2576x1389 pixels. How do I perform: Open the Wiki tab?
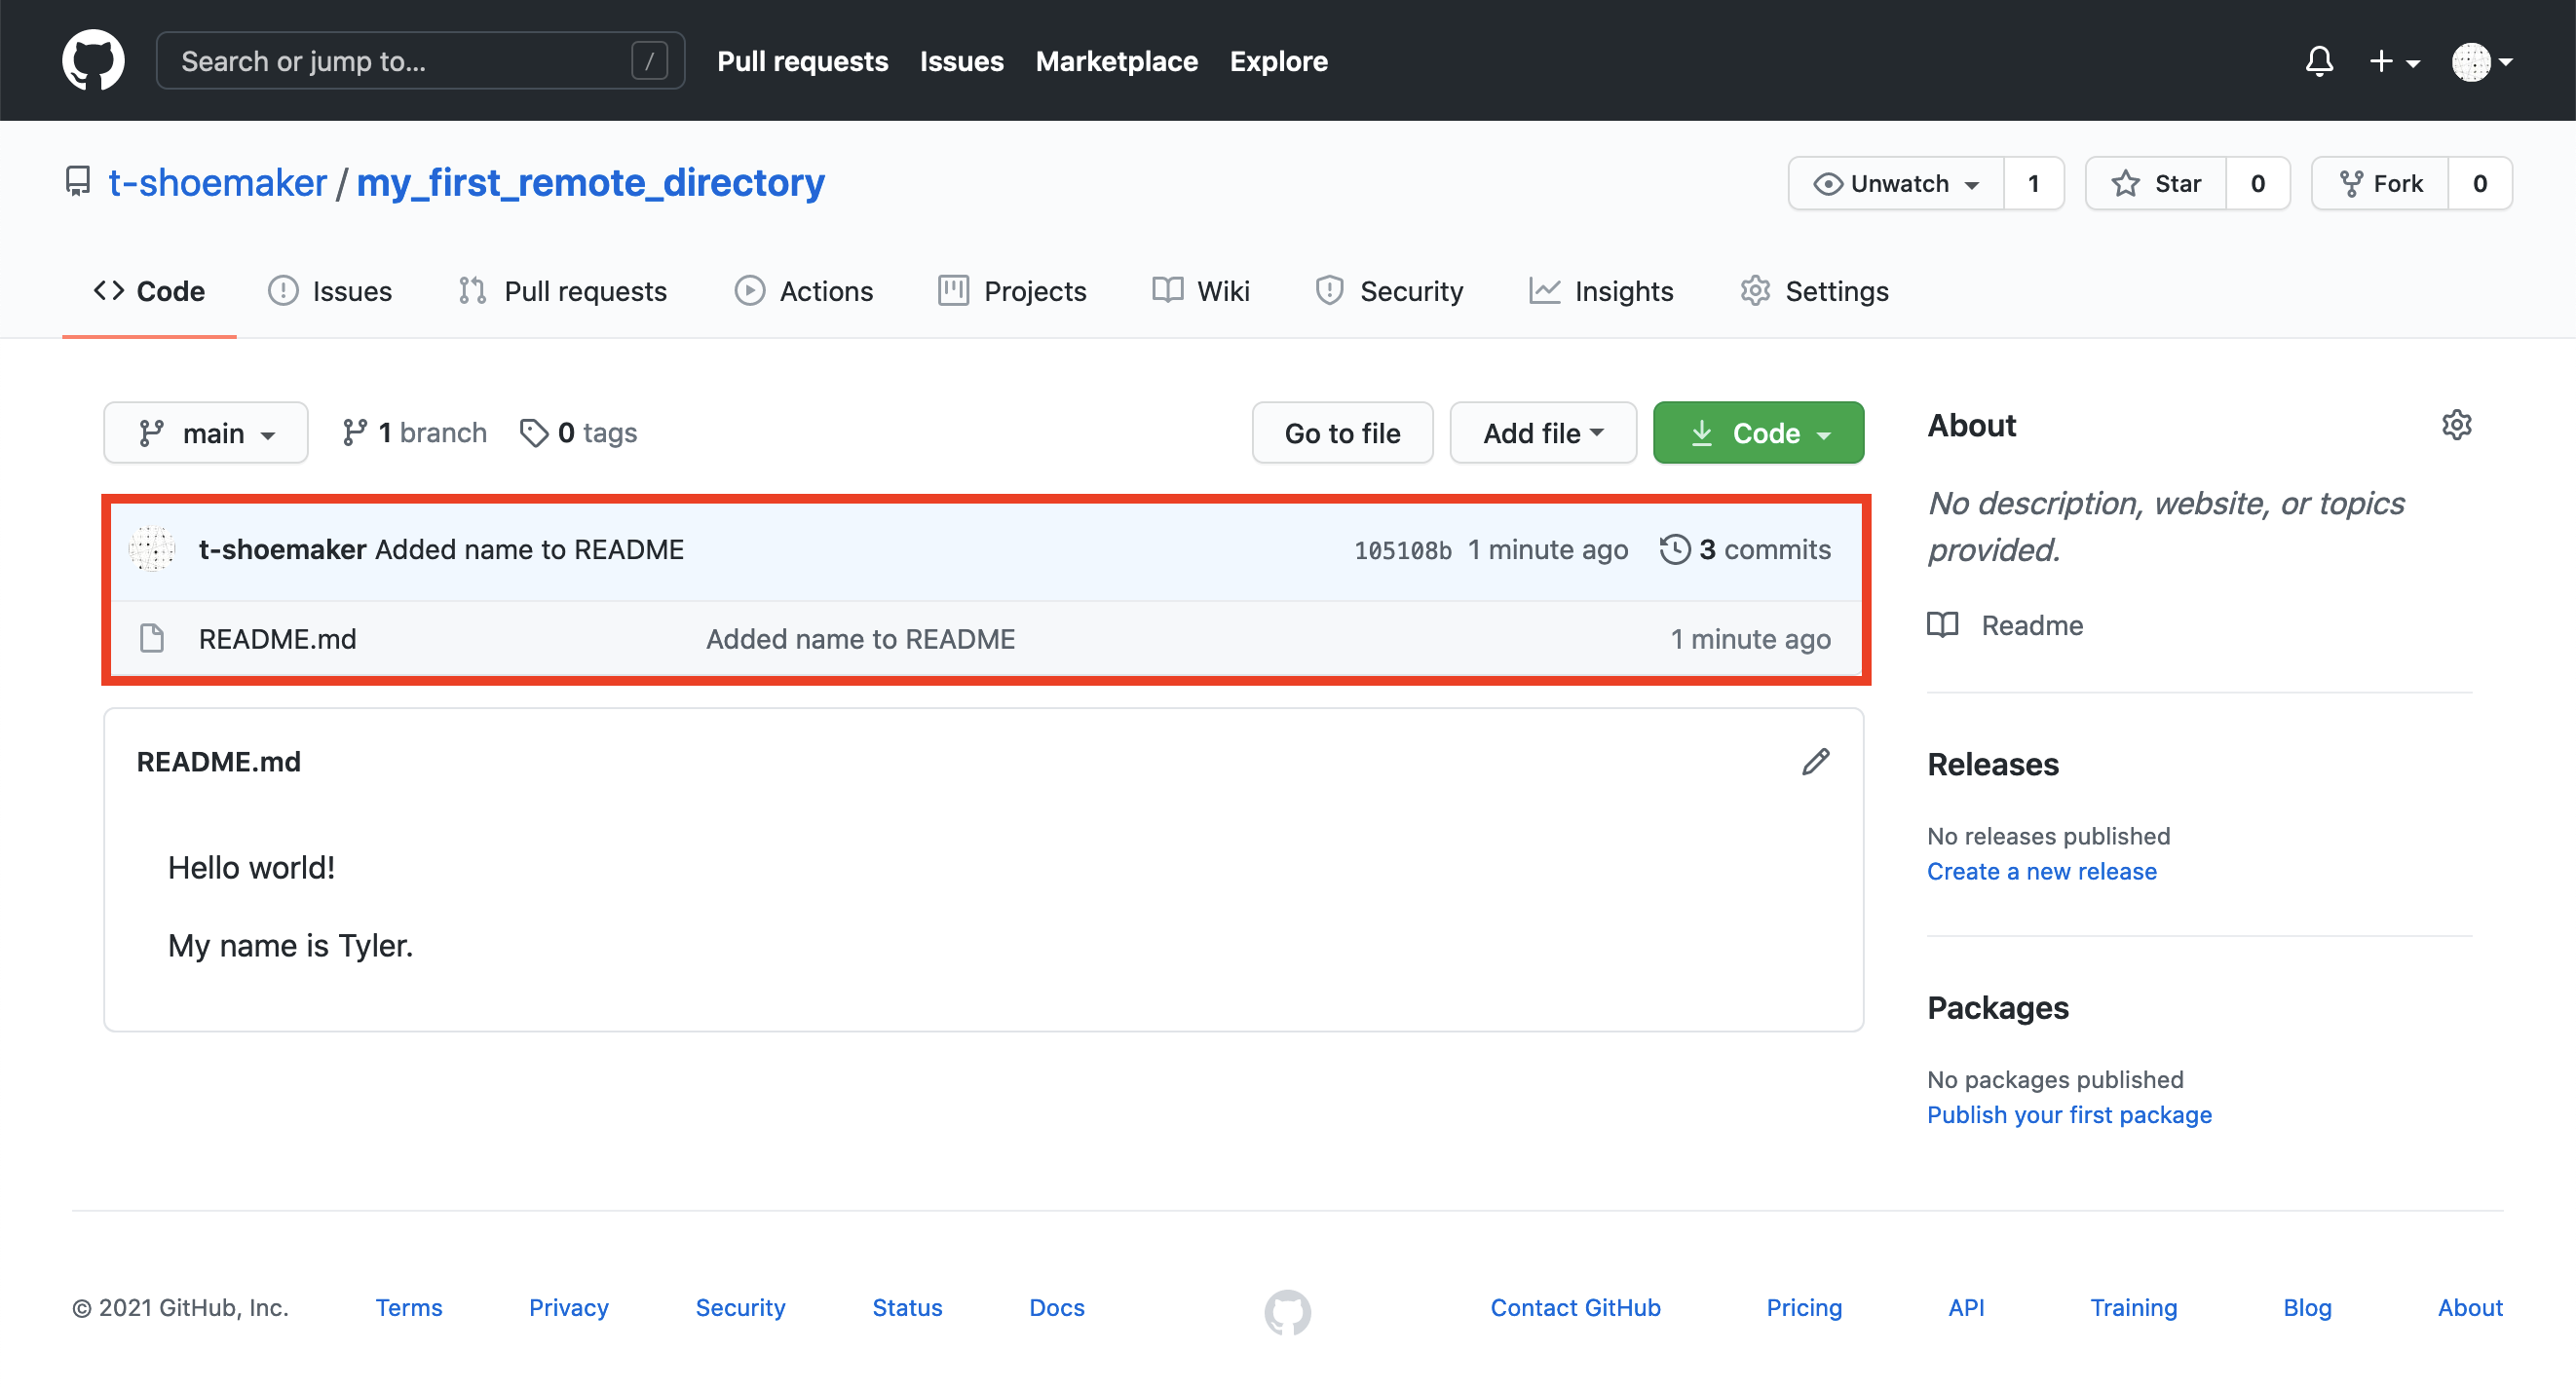[x=1201, y=291]
